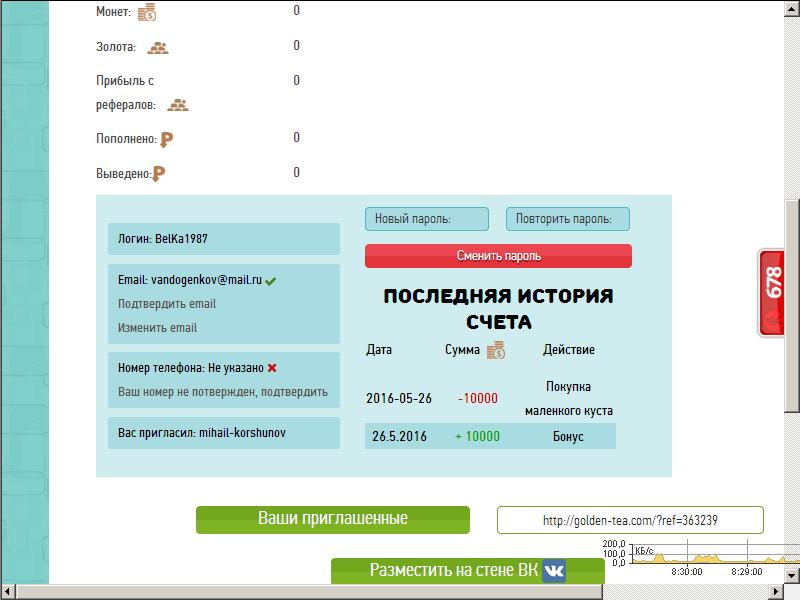The image size is (800, 600).
Task: Click the Email: vandogenkov@mail.ru text
Action: coord(190,280)
